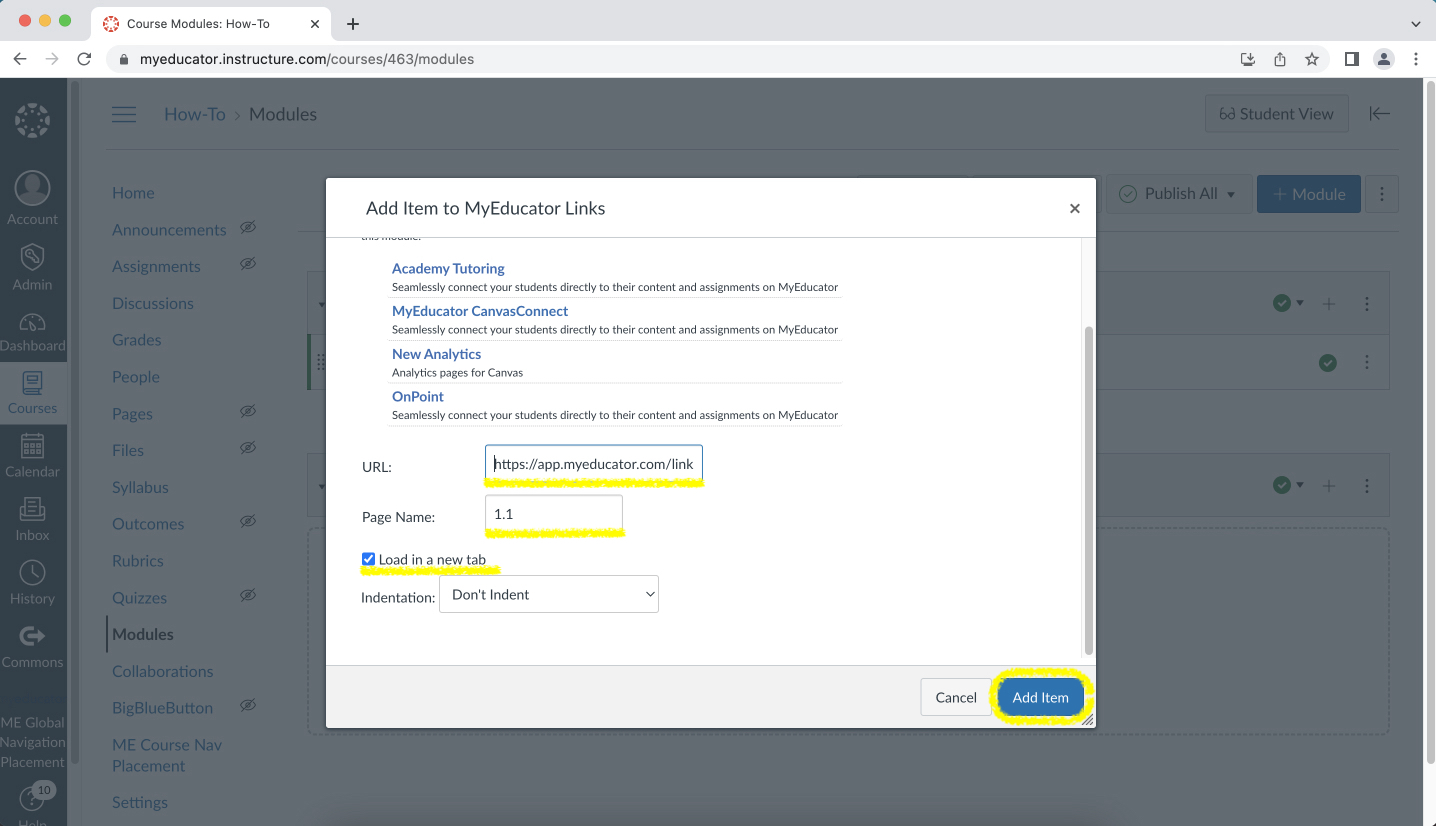Select MyEducator CanvasConnect tool link
Viewport: 1436px width, 826px height.
point(480,311)
